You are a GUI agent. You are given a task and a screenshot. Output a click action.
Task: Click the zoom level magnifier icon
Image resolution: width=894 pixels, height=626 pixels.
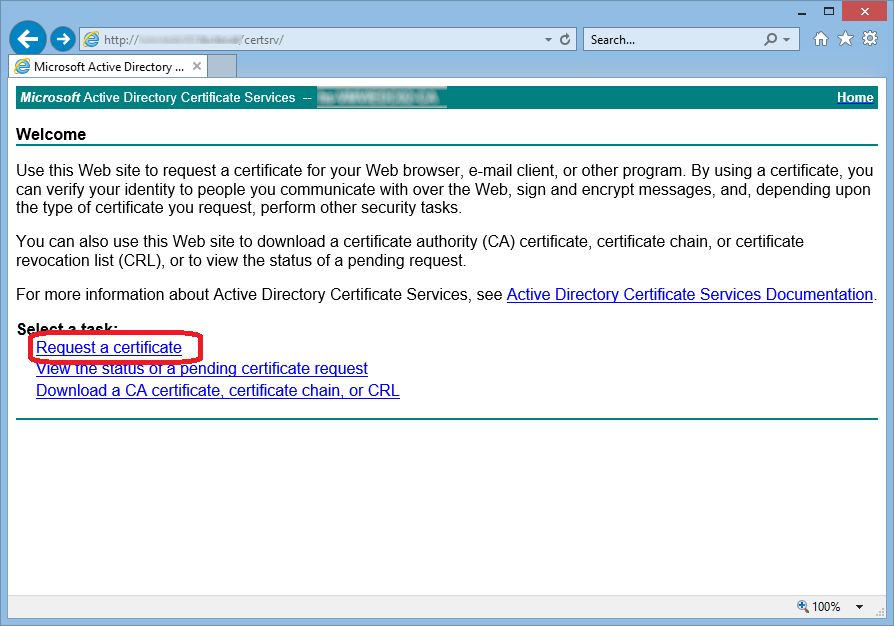802,606
